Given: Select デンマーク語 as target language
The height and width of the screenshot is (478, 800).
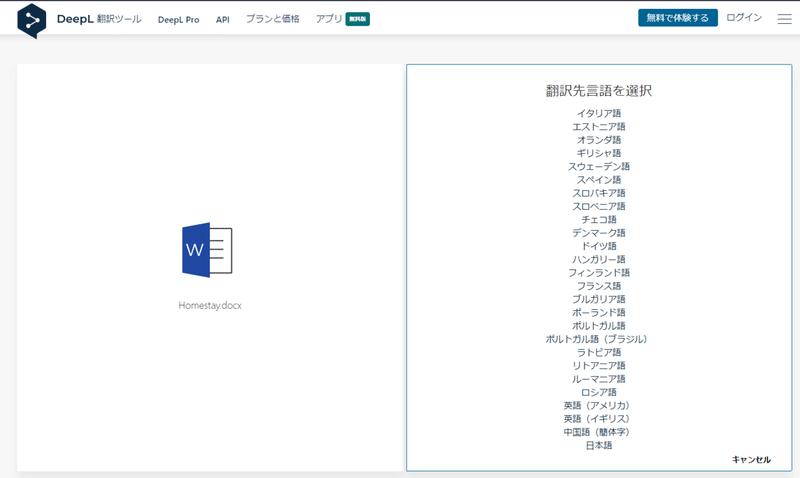Looking at the screenshot, I should pos(599,233).
